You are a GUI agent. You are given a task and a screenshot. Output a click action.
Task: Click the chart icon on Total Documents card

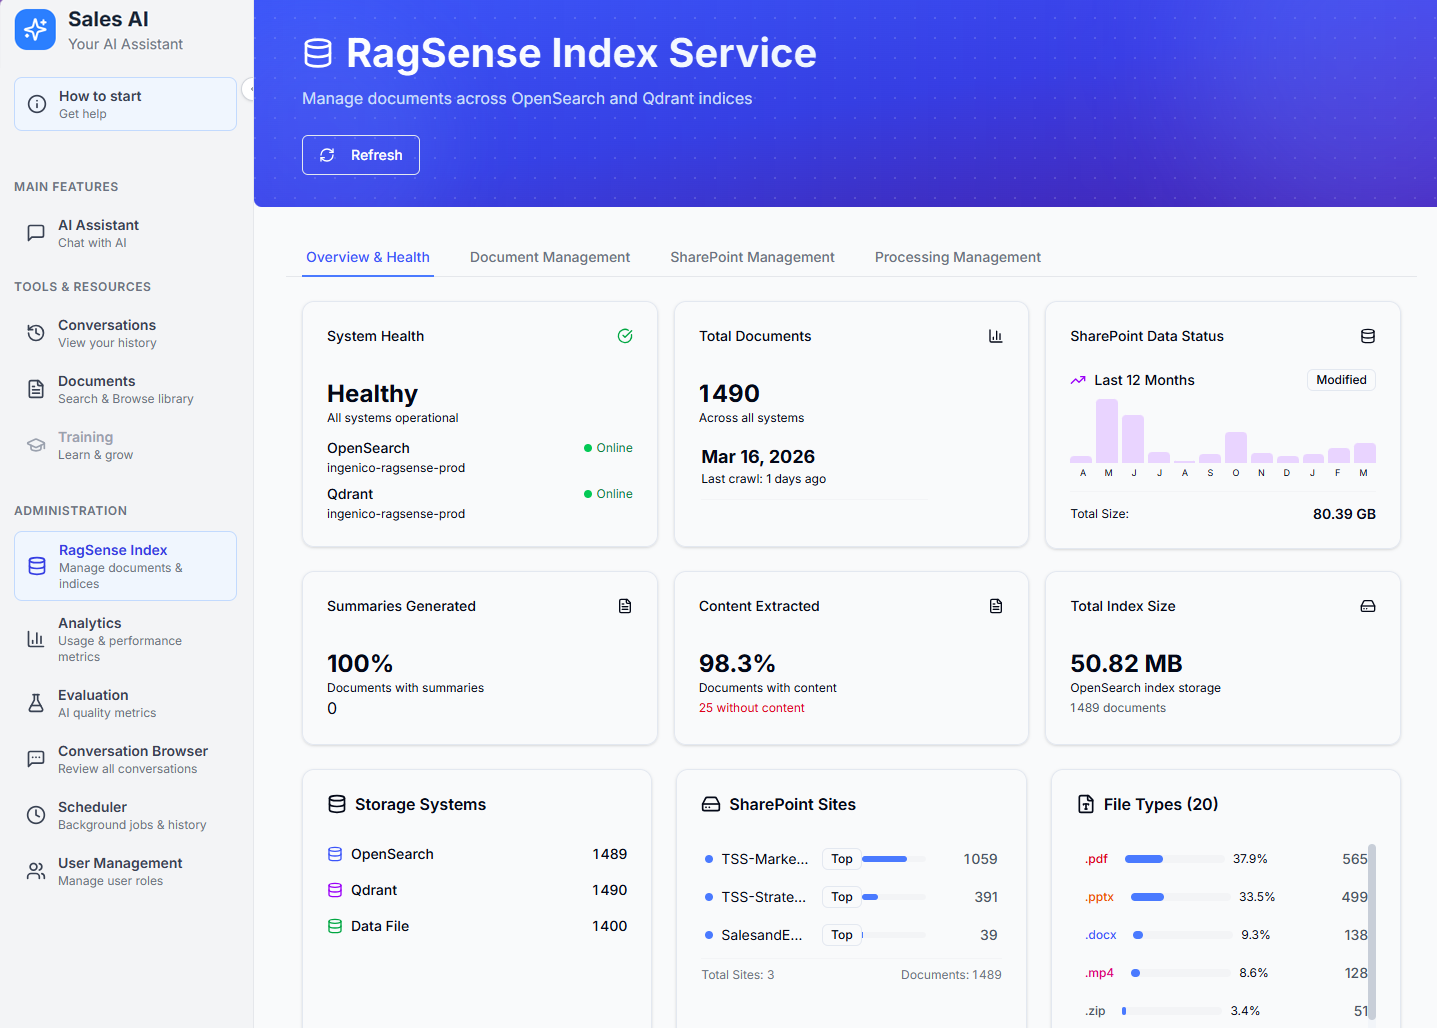(x=996, y=336)
